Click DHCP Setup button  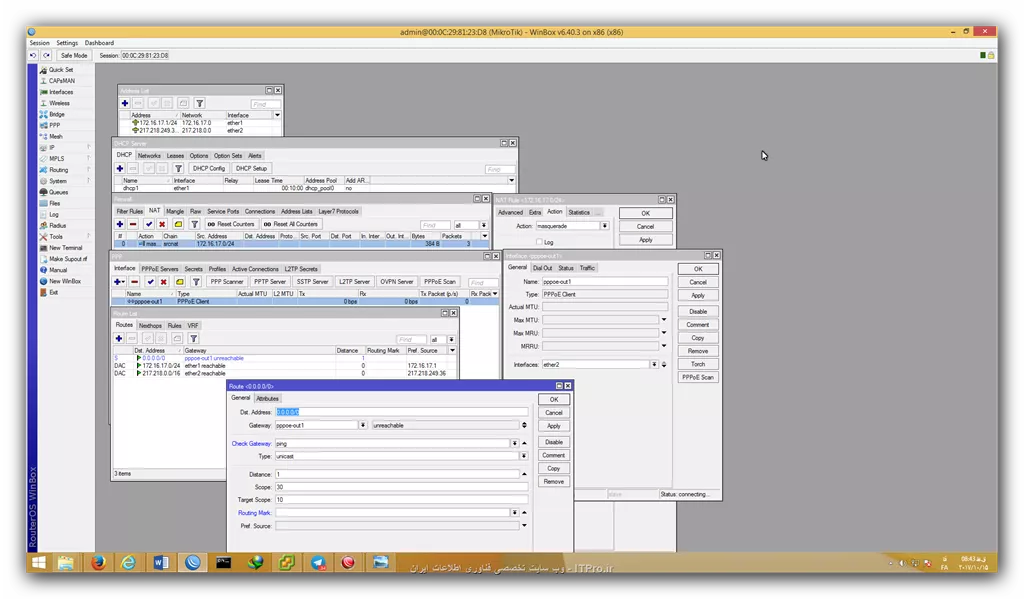point(251,169)
